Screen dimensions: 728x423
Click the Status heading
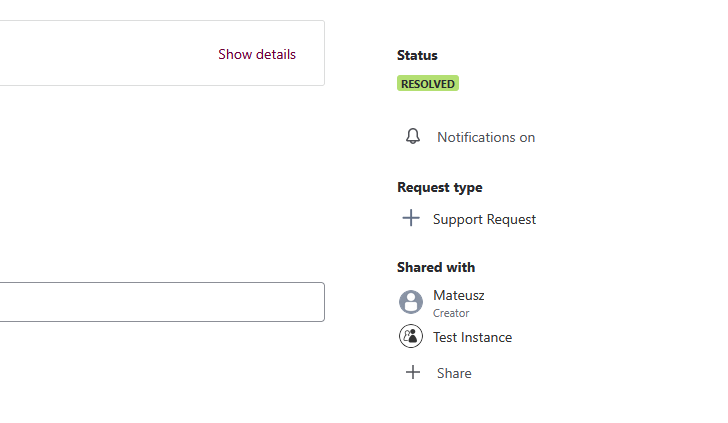tap(417, 55)
